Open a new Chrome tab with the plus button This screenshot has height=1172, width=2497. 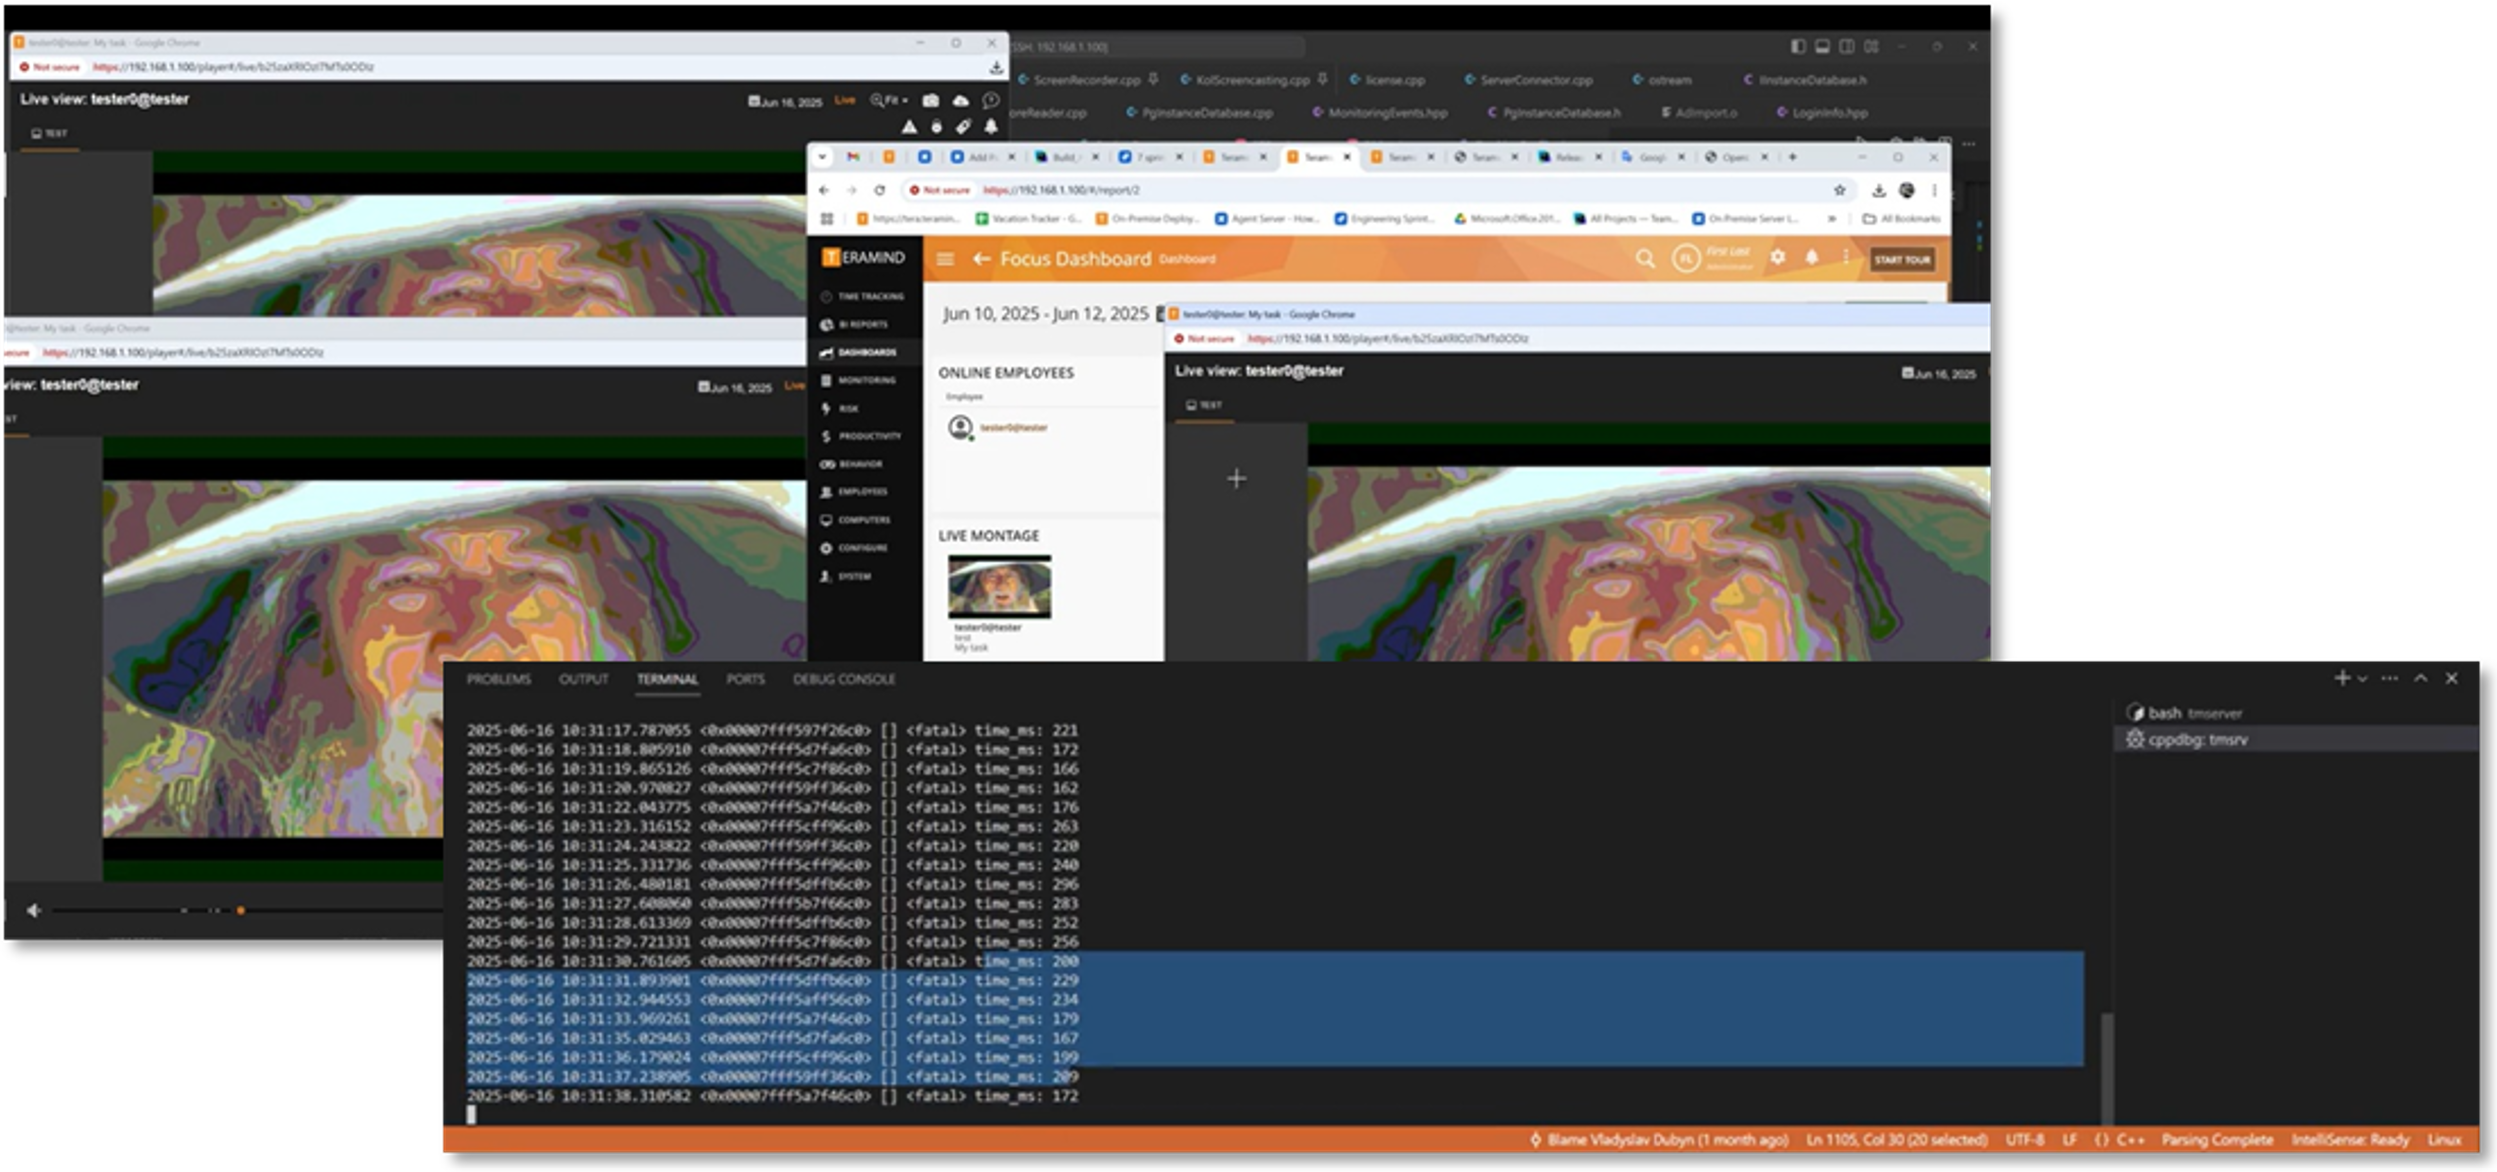point(1792,157)
